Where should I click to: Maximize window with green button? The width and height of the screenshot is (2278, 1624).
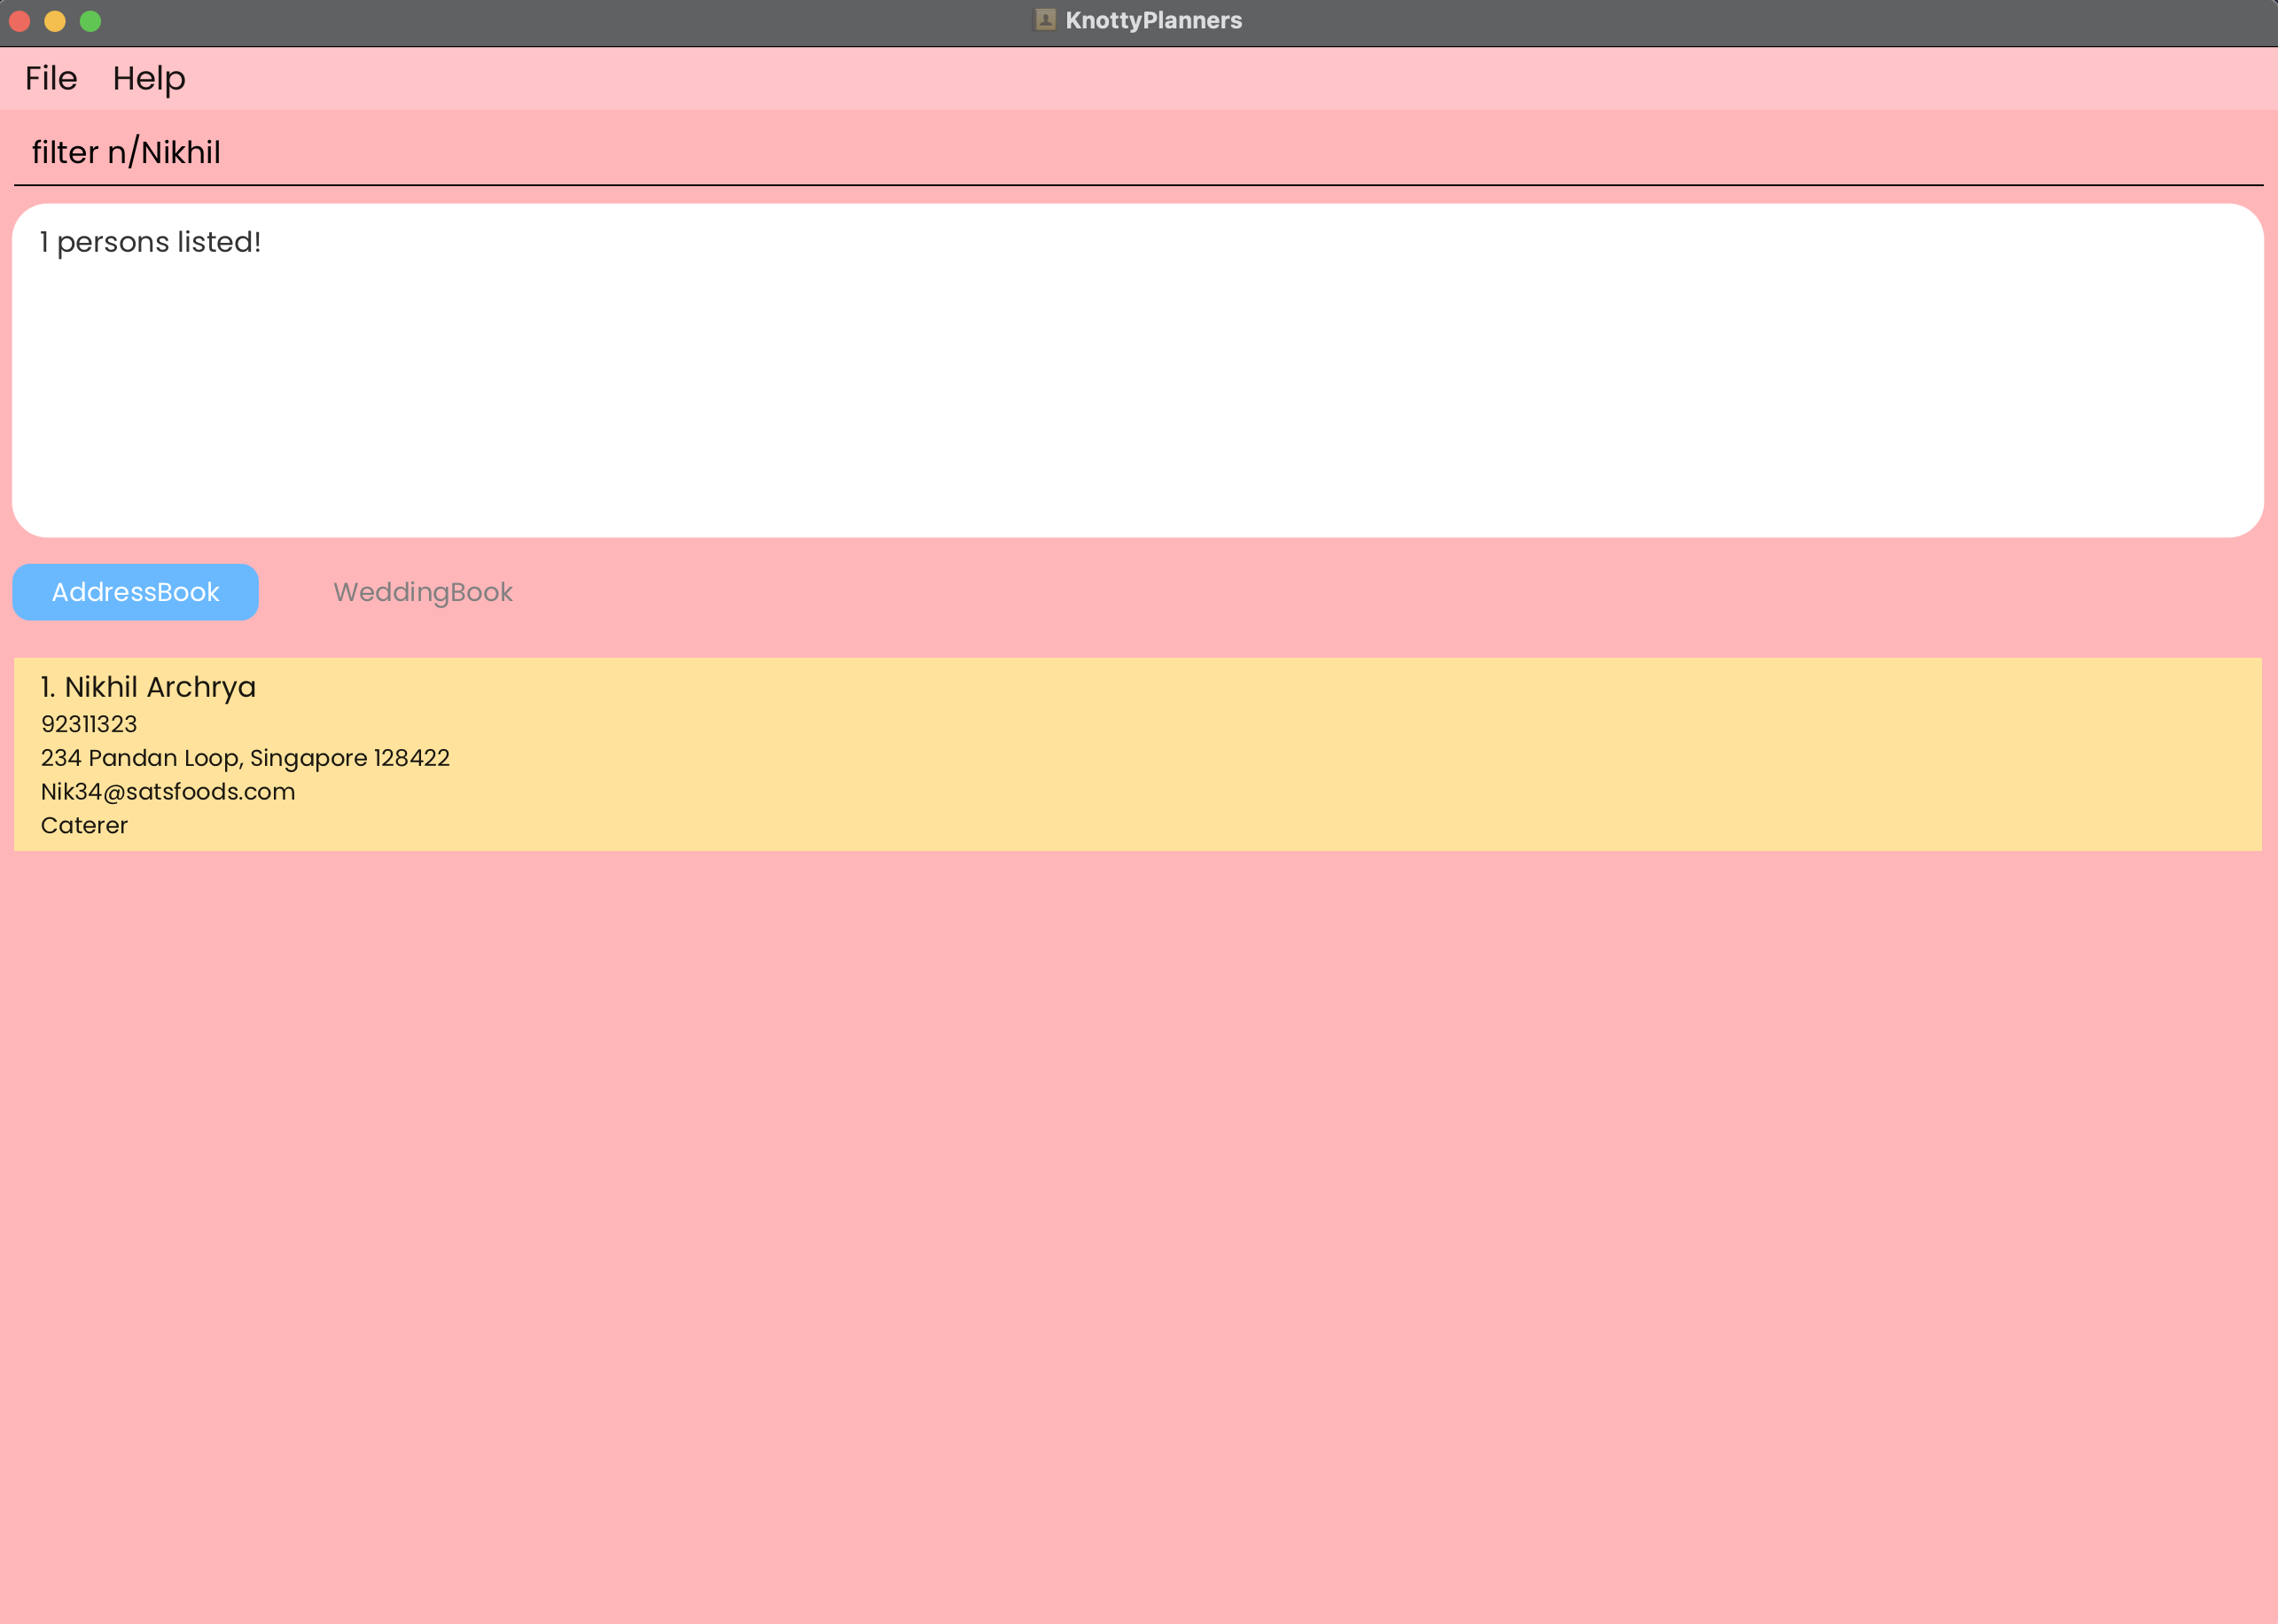90,20
